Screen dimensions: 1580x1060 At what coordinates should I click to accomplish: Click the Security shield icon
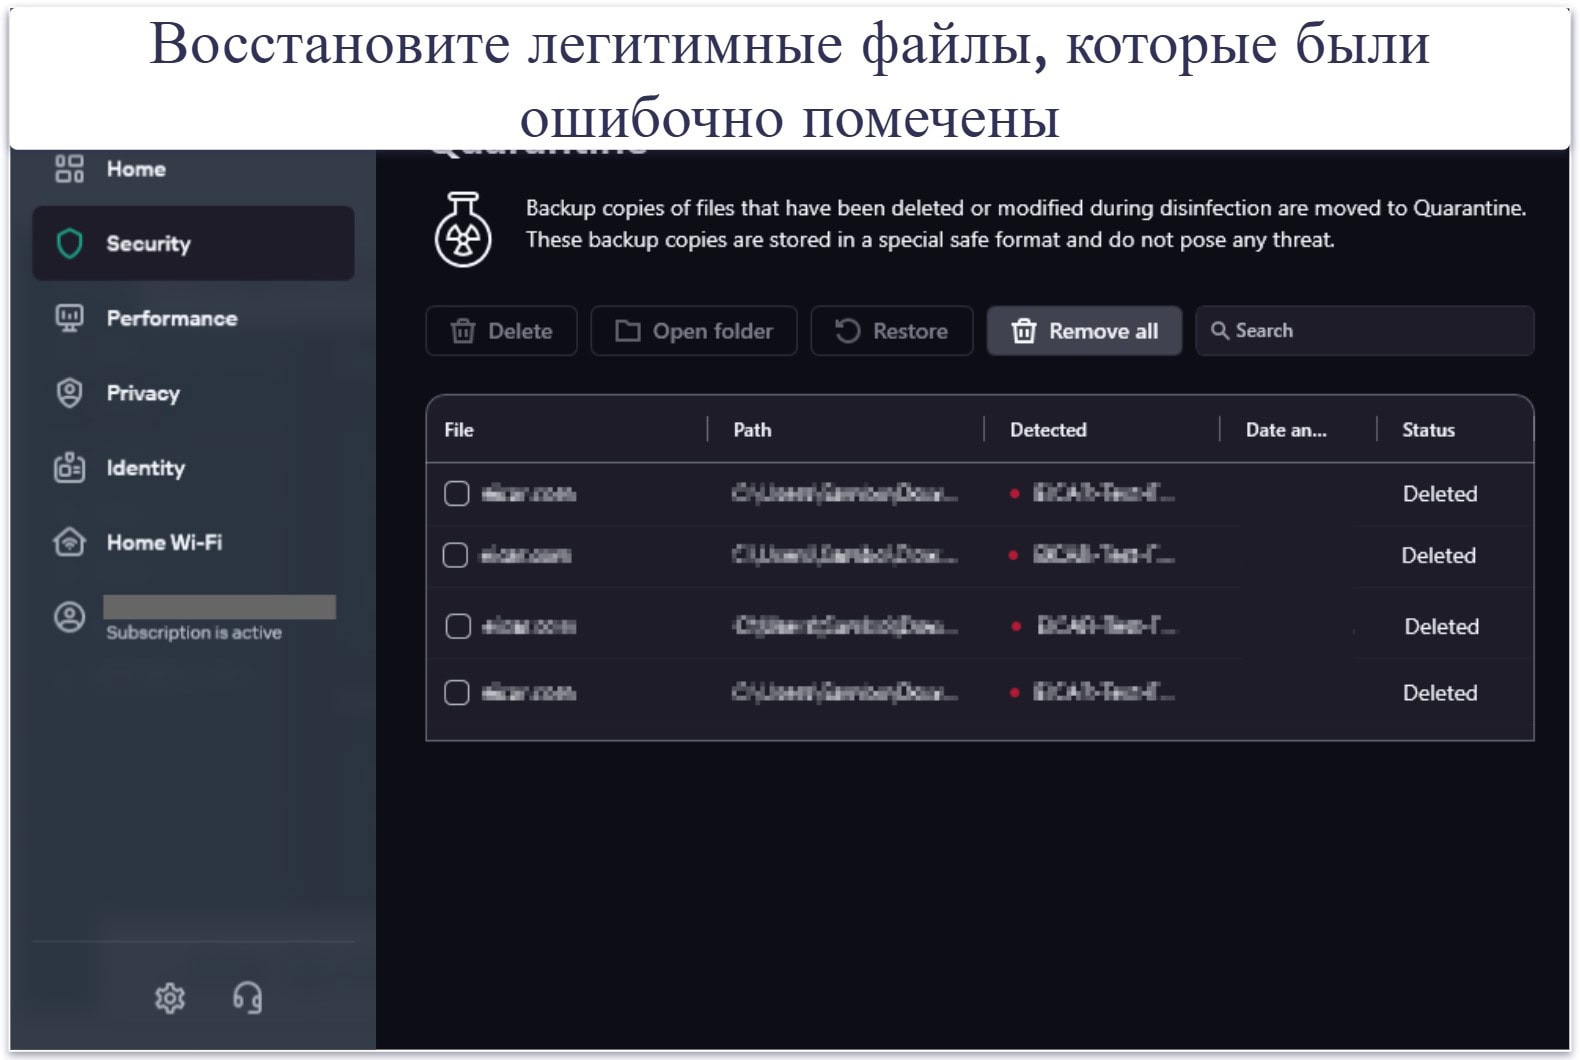coord(69,243)
